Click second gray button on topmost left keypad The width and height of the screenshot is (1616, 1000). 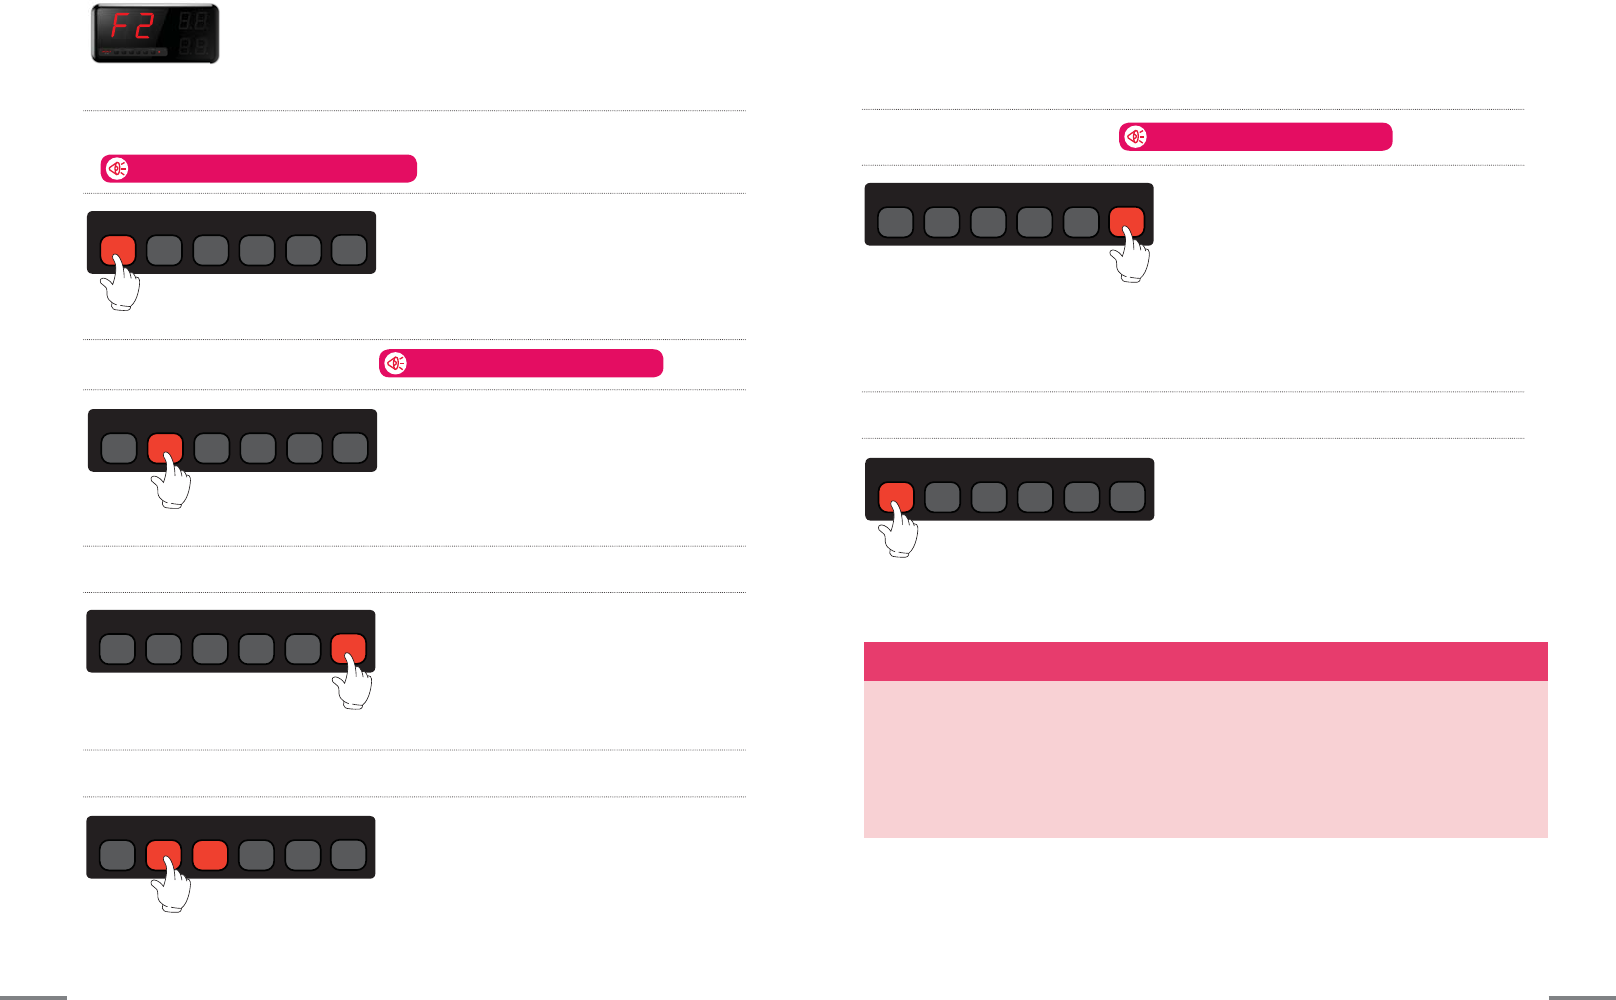point(164,250)
